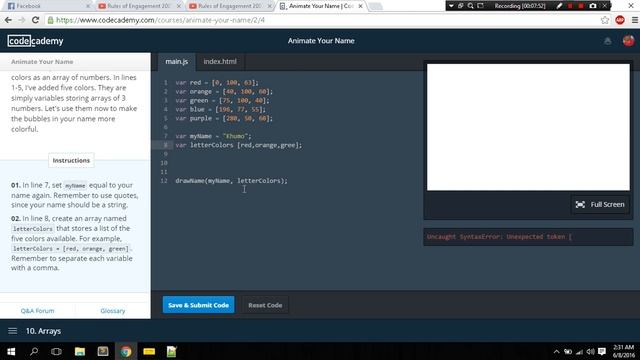Switch to the main.js tab

pos(176,62)
